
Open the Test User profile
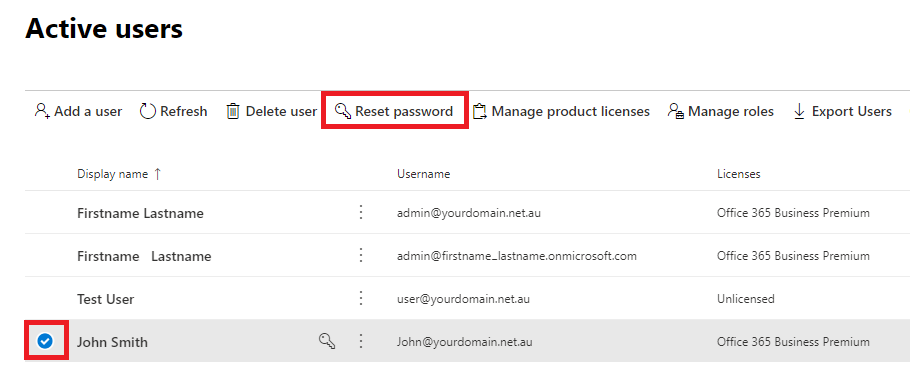106,299
